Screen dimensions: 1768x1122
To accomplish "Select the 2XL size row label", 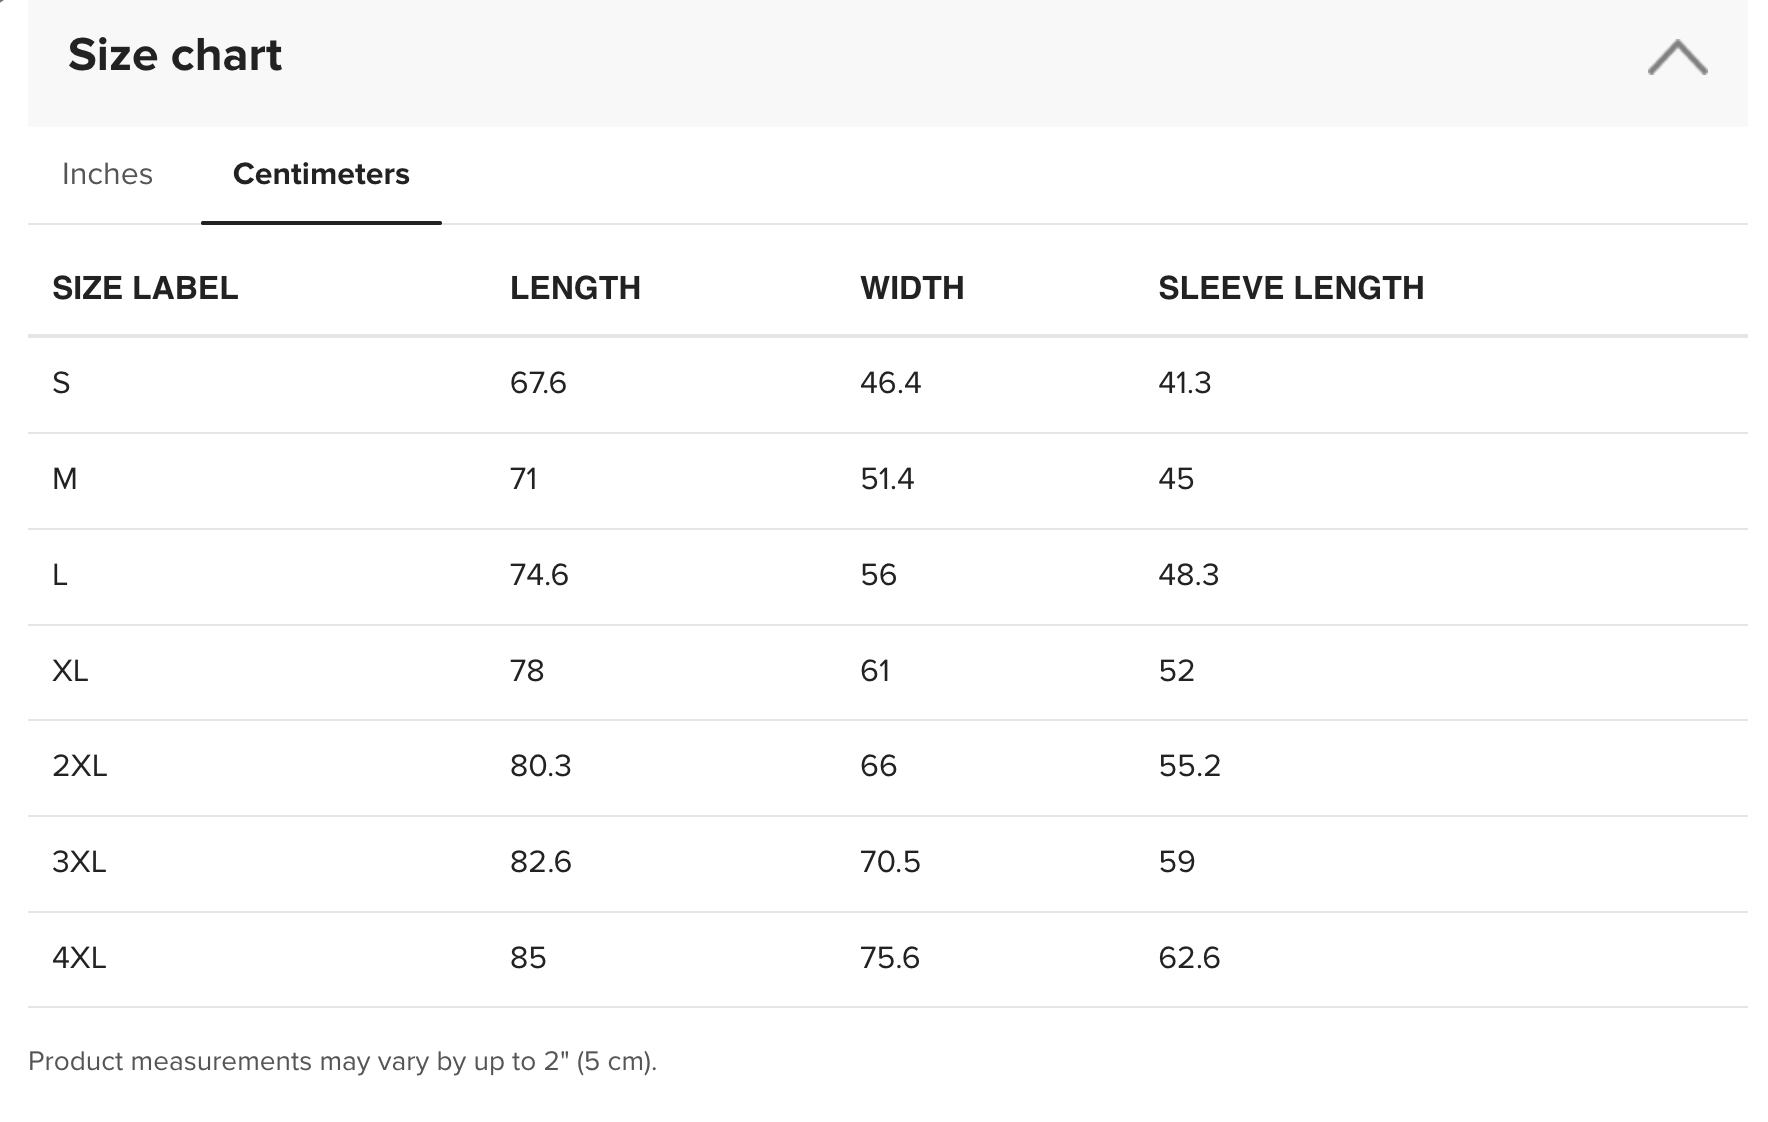I will coord(80,766).
